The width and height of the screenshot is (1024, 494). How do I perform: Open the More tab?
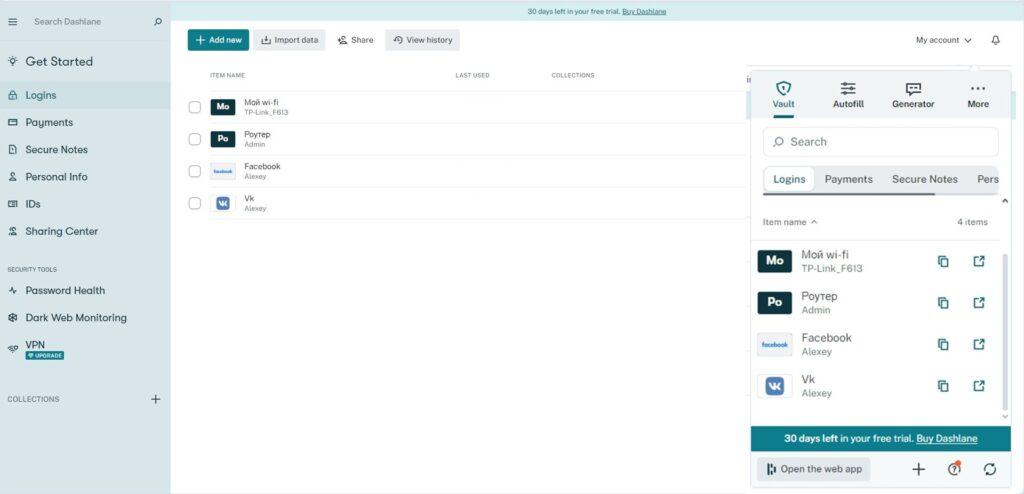978,95
